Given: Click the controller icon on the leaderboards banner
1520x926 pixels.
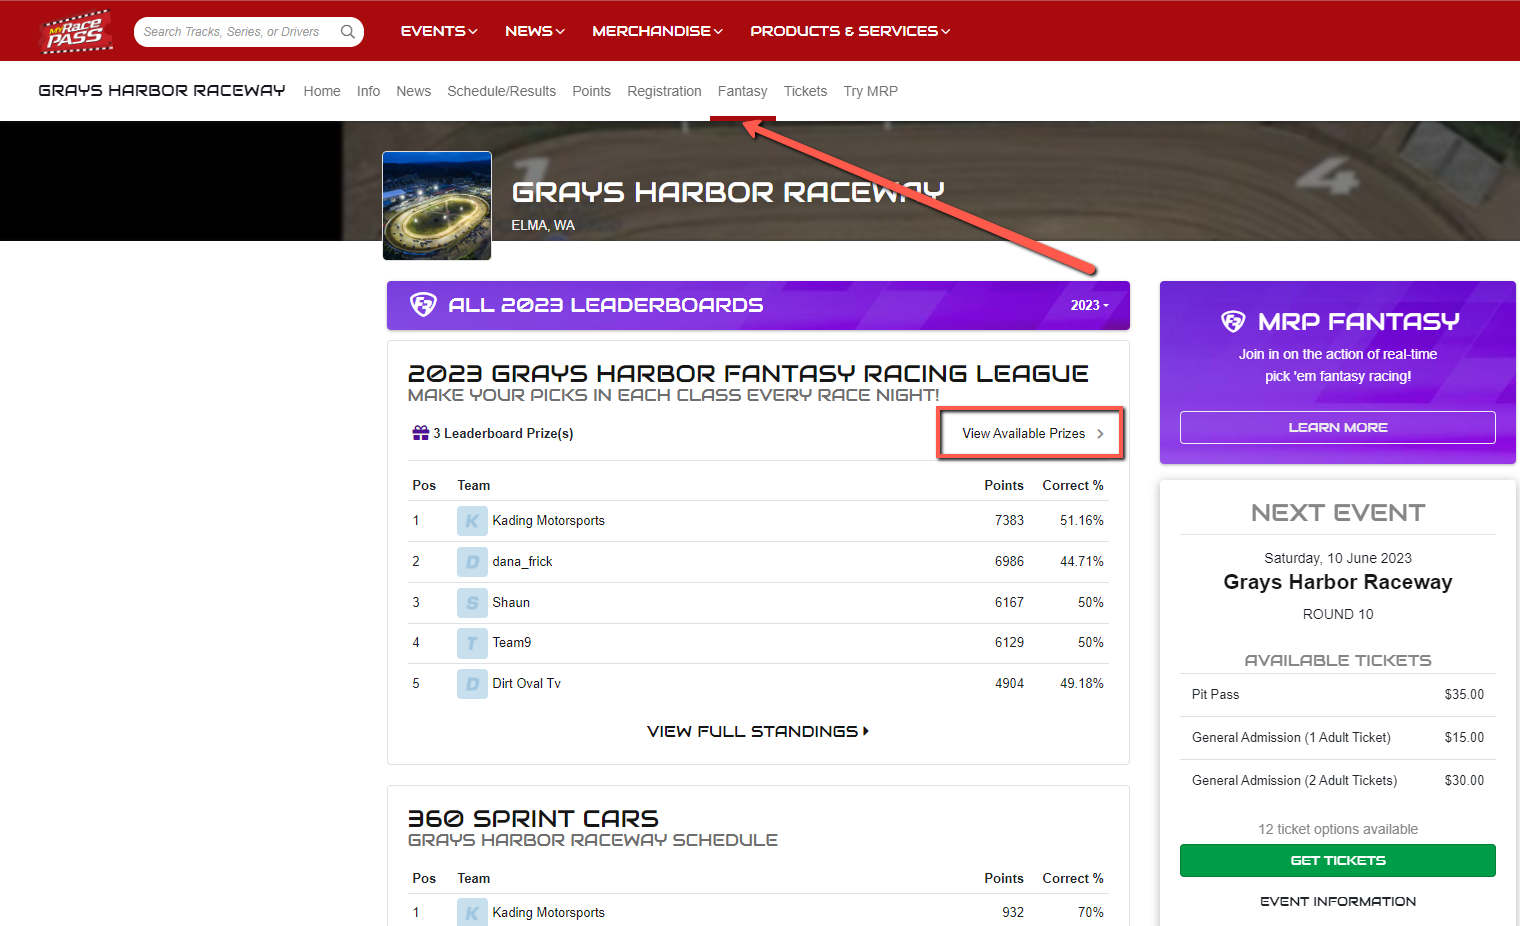Looking at the screenshot, I should pyautogui.click(x=423, y=304).
